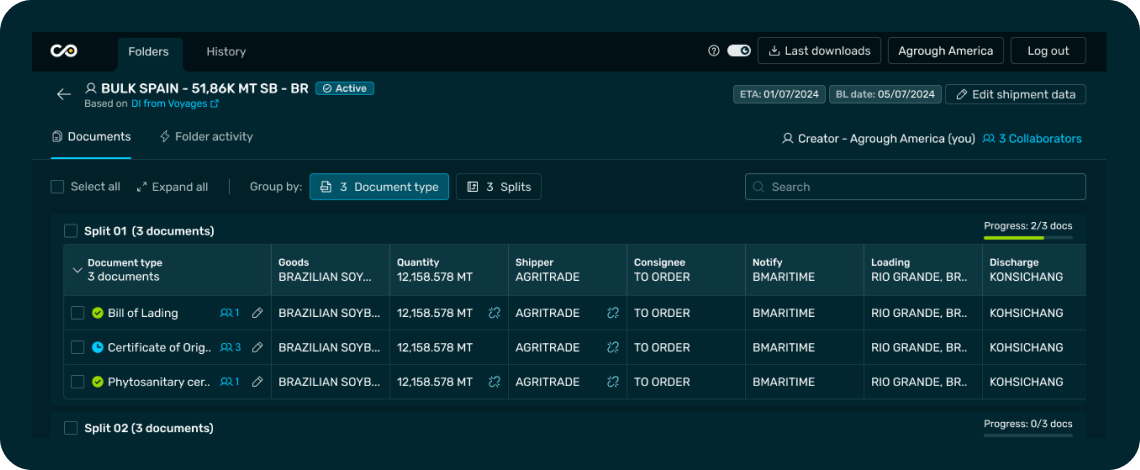Click the Notify column header
This screenshot has height=470, width=1140.
[804, 270]
